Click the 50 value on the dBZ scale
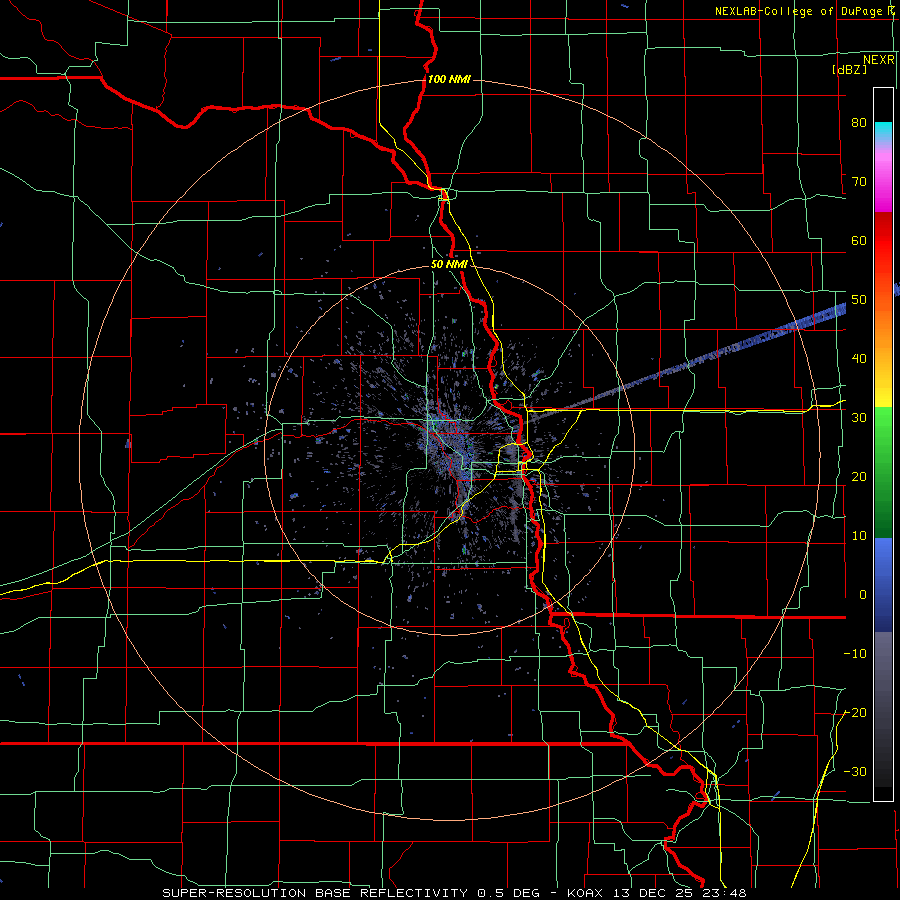Viewport: 900px width, 900px height. pyautogui.click(x=859, y=300)
